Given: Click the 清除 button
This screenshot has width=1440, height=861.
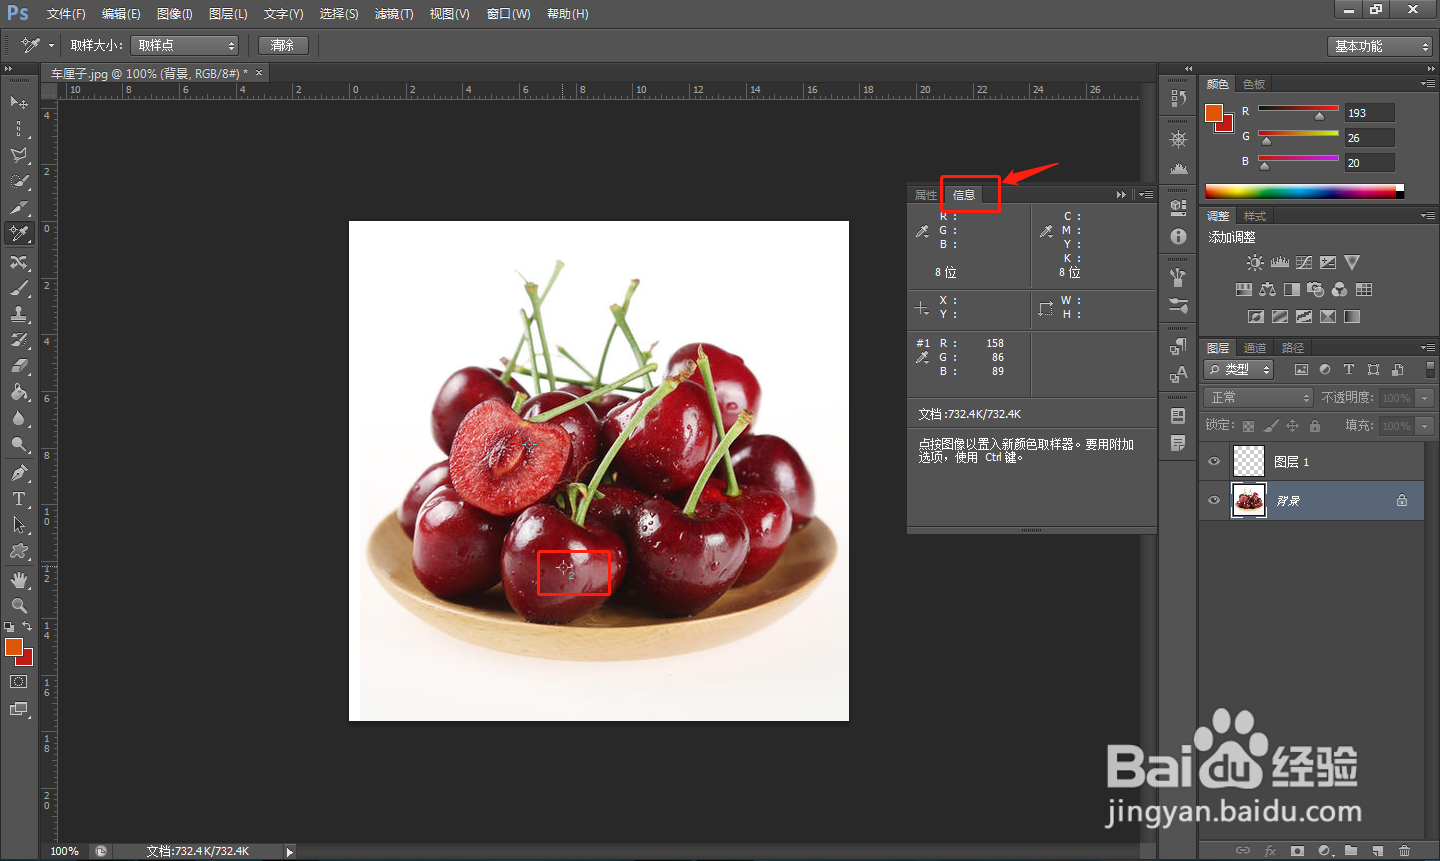Looking at the screenshot, I should (x=283, y=45).
